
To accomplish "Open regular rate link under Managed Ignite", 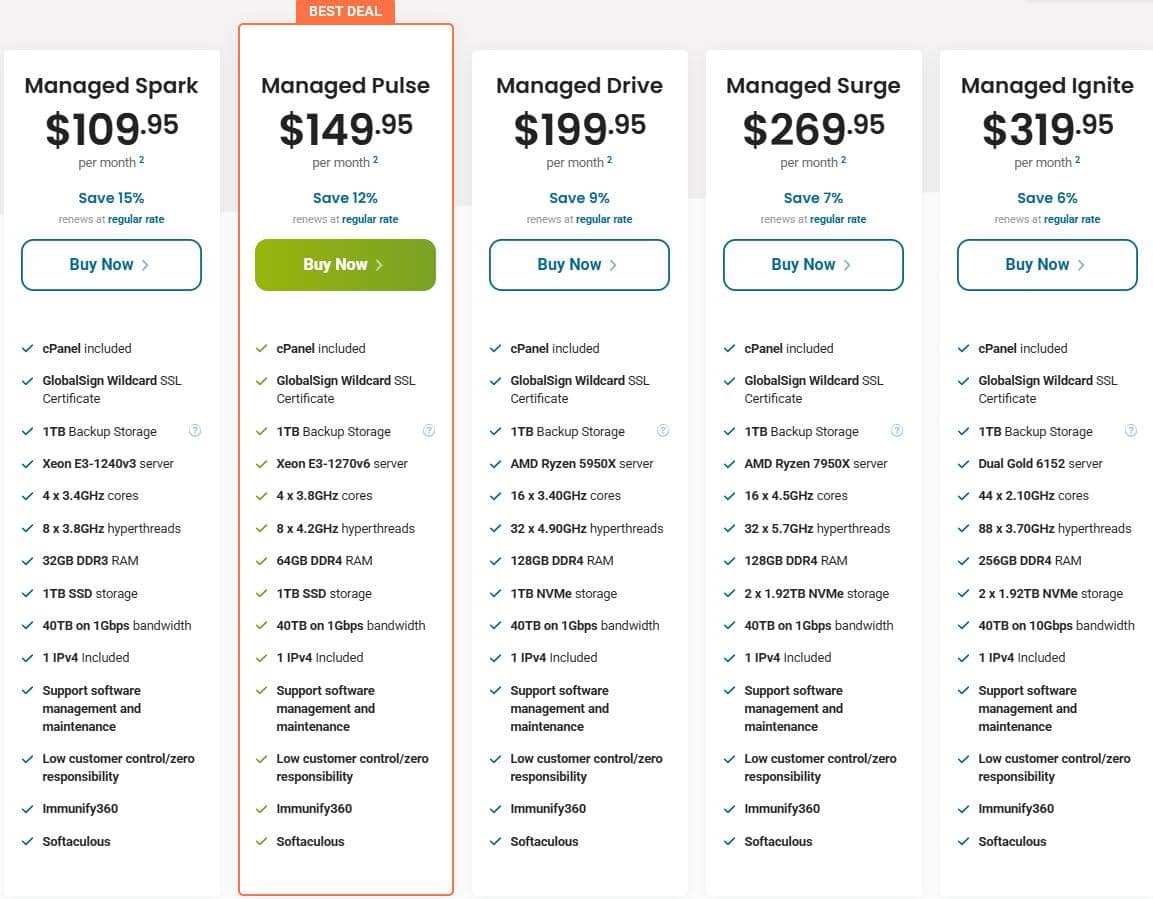I will click(1072, 219).
